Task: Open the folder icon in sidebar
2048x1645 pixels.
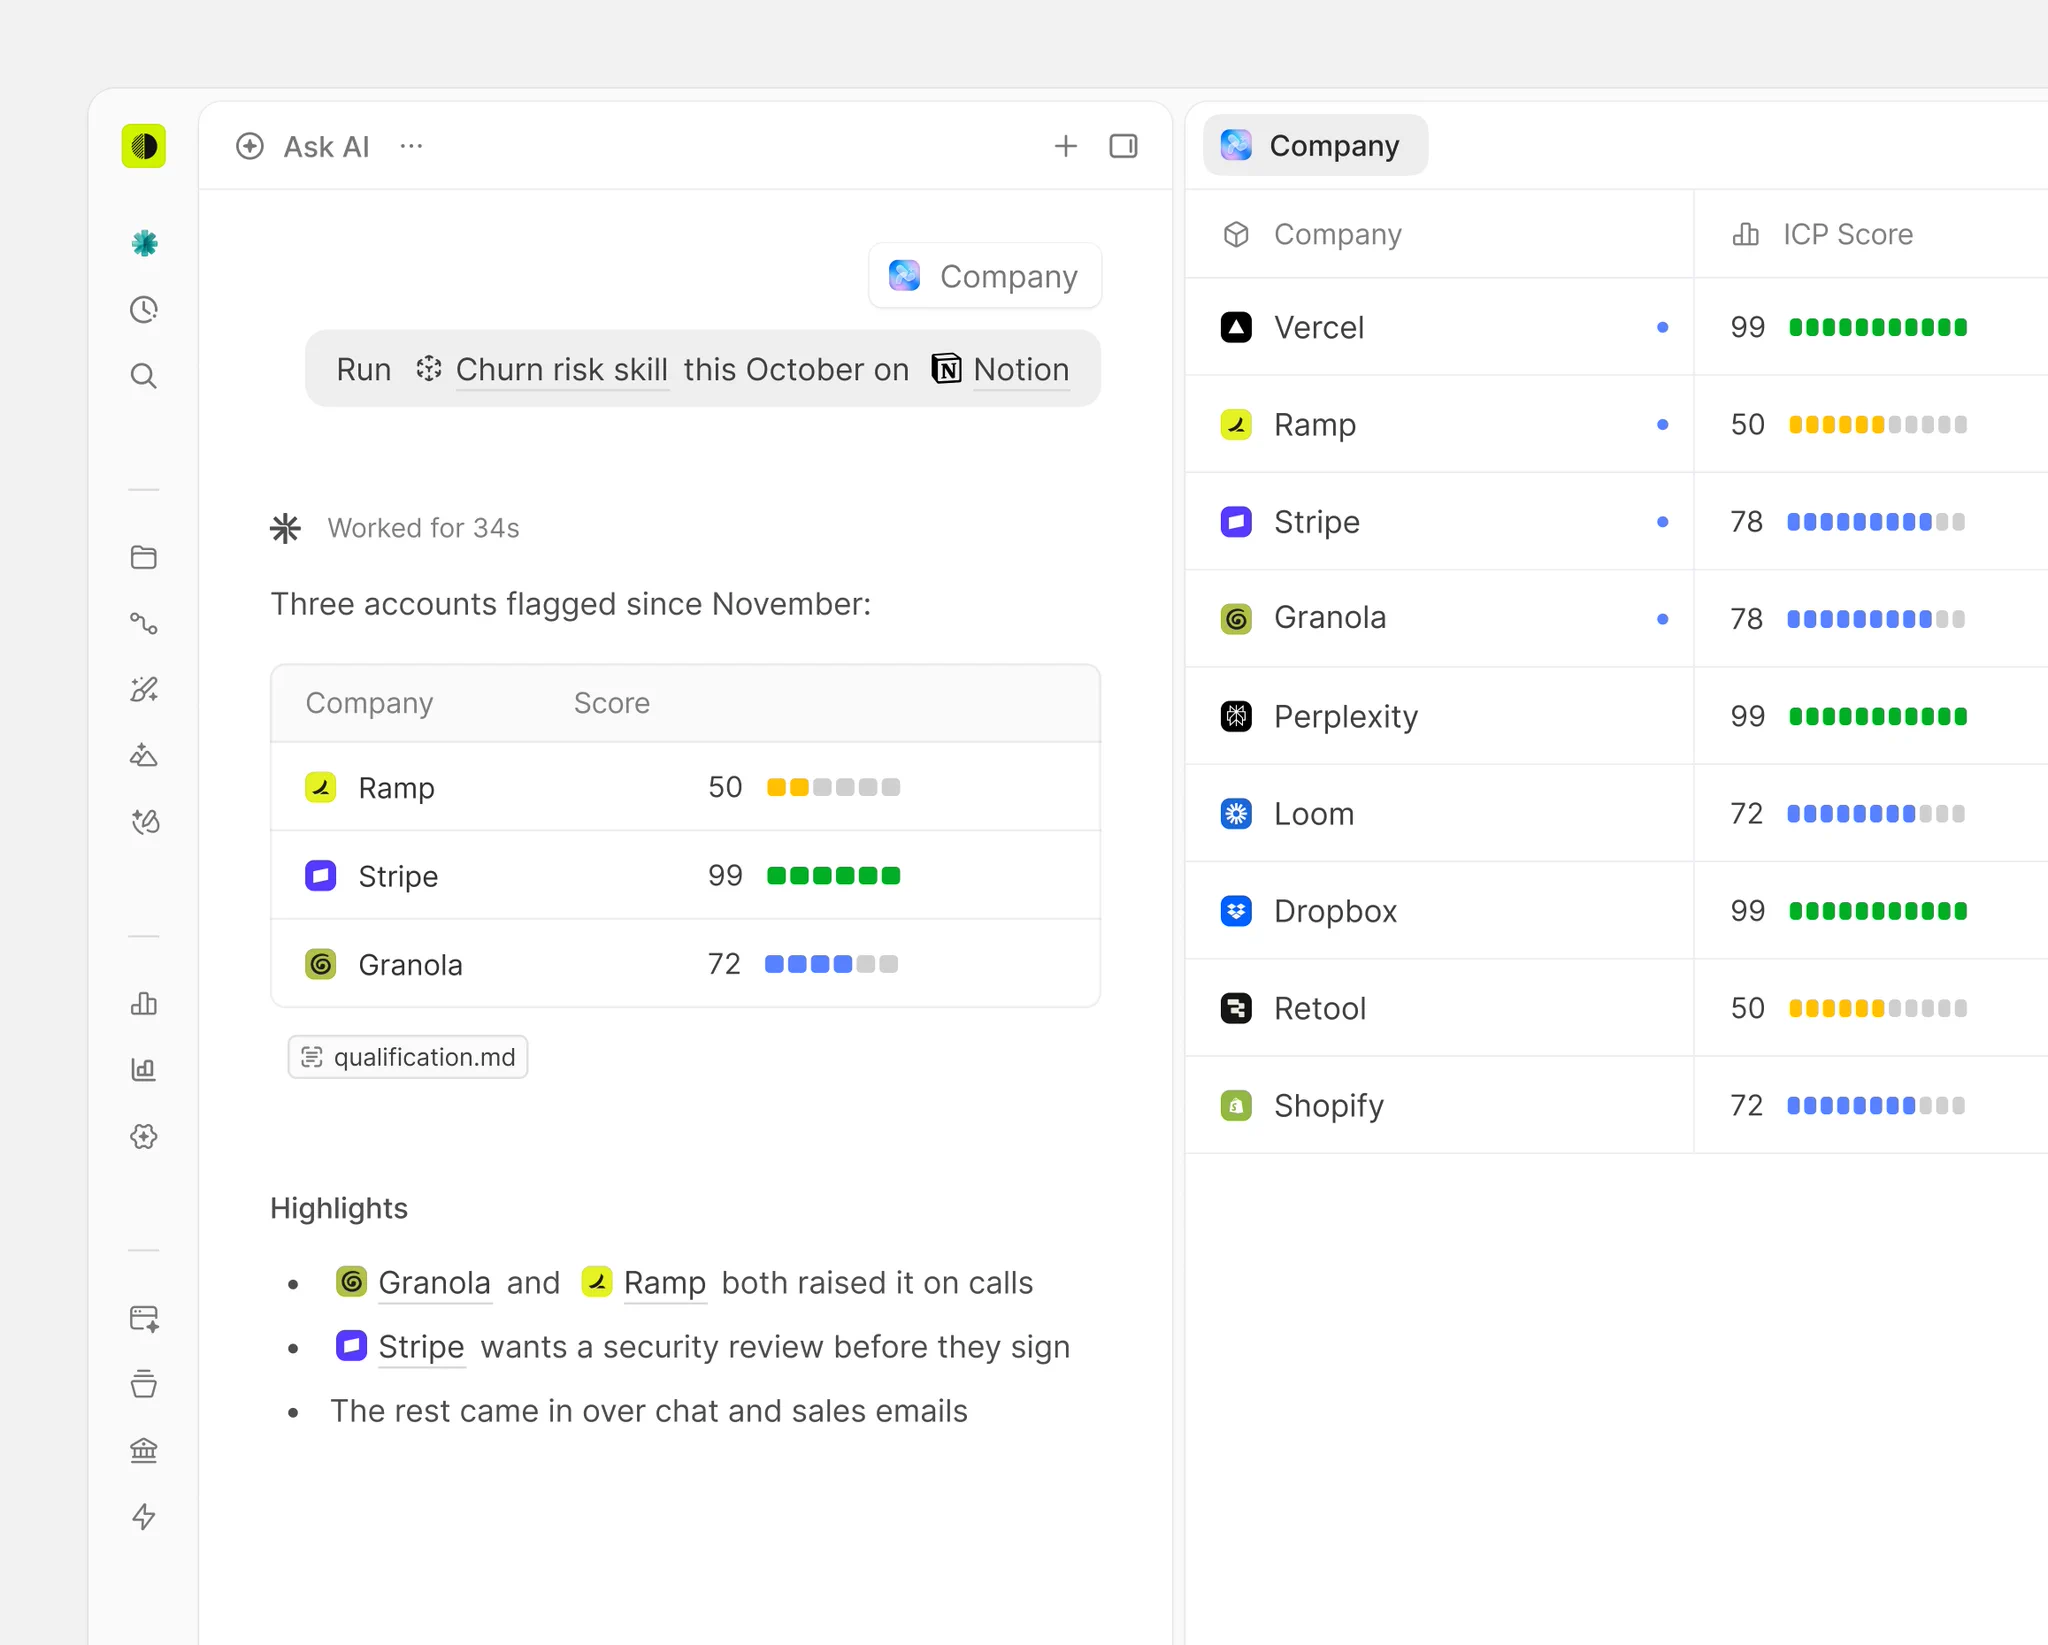Action: click(144, 557)
